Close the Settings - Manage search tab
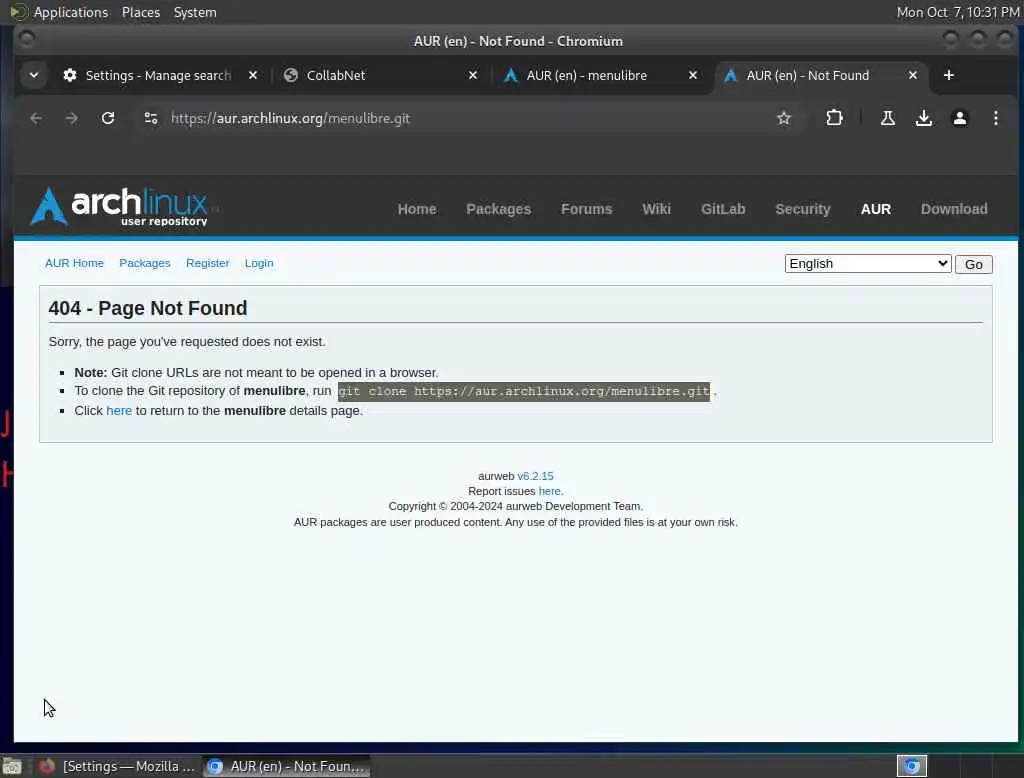This screenshot has height=778, width=1024. click(x=253, y=75)
